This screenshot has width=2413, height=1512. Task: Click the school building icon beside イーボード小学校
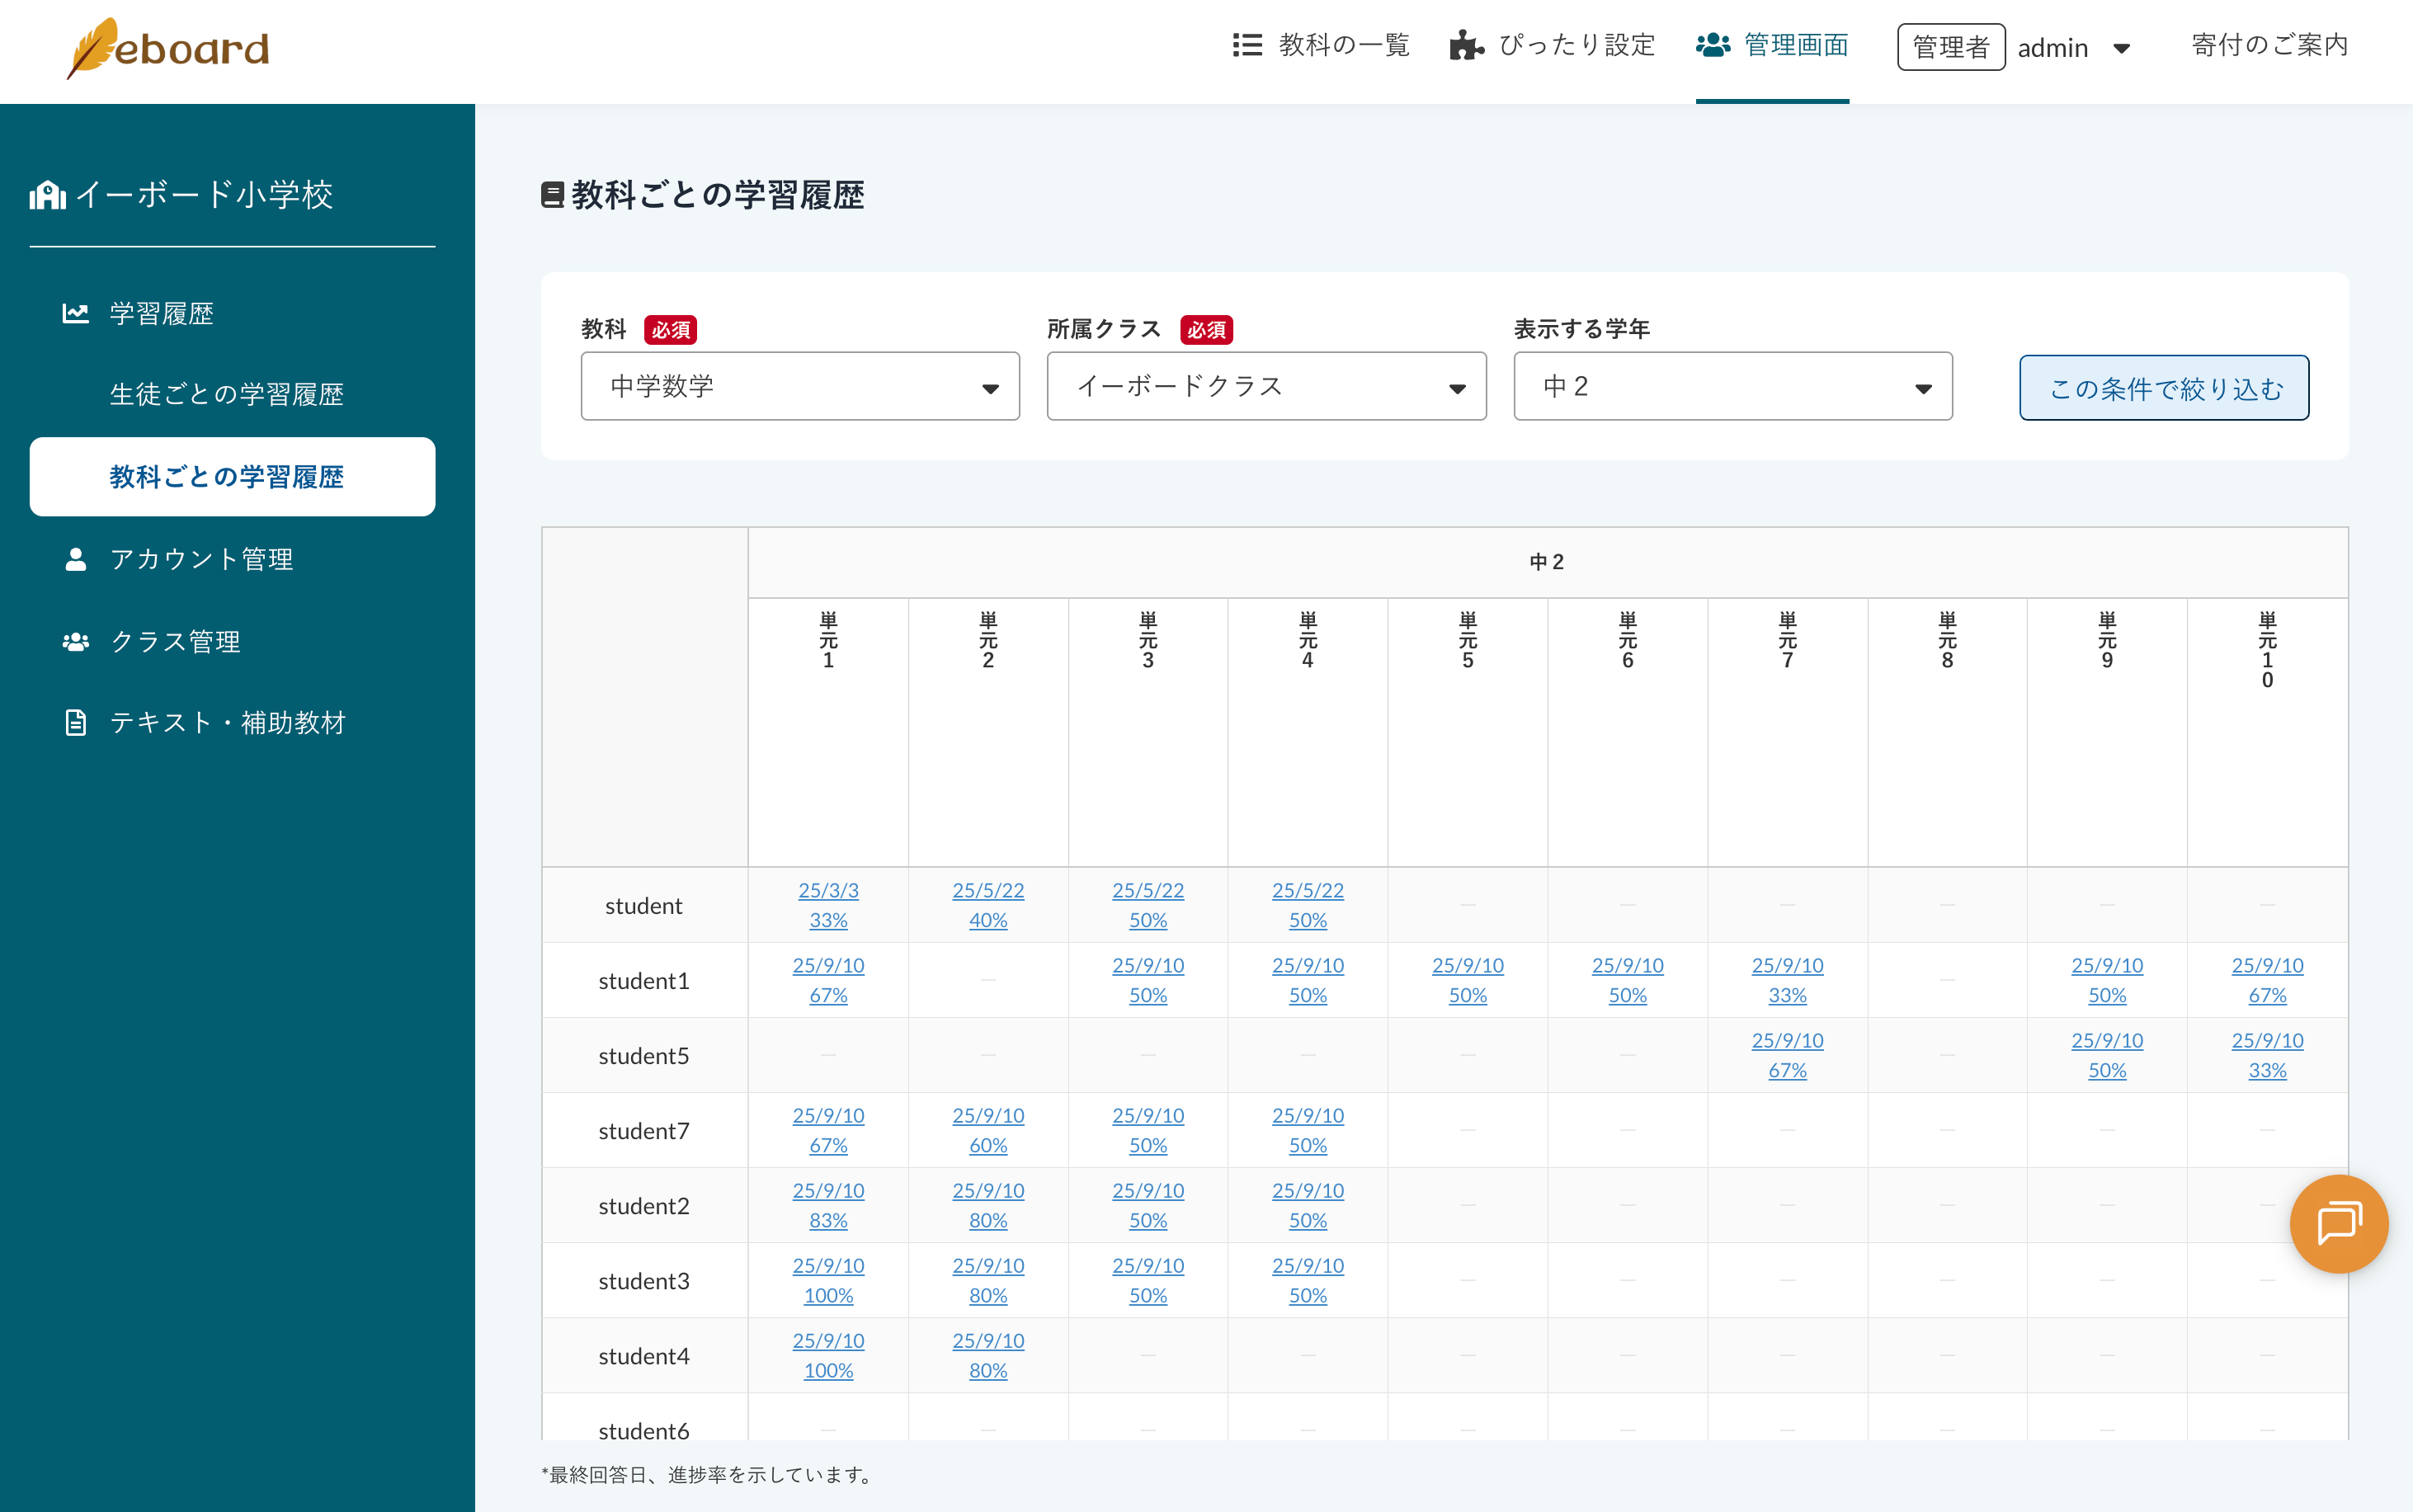click(48, 195)
